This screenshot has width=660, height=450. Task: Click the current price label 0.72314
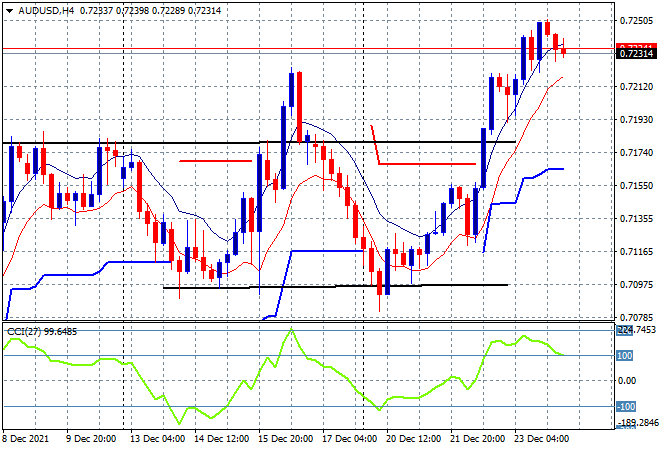point(636,53)
